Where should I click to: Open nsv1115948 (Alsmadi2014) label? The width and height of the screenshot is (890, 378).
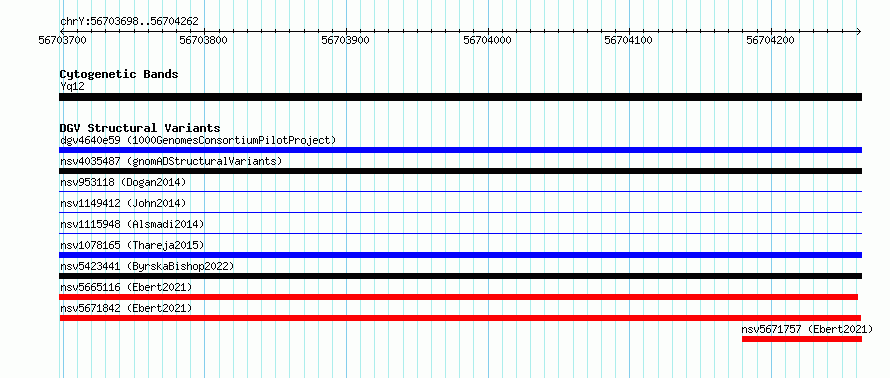(x=132, y=224)
